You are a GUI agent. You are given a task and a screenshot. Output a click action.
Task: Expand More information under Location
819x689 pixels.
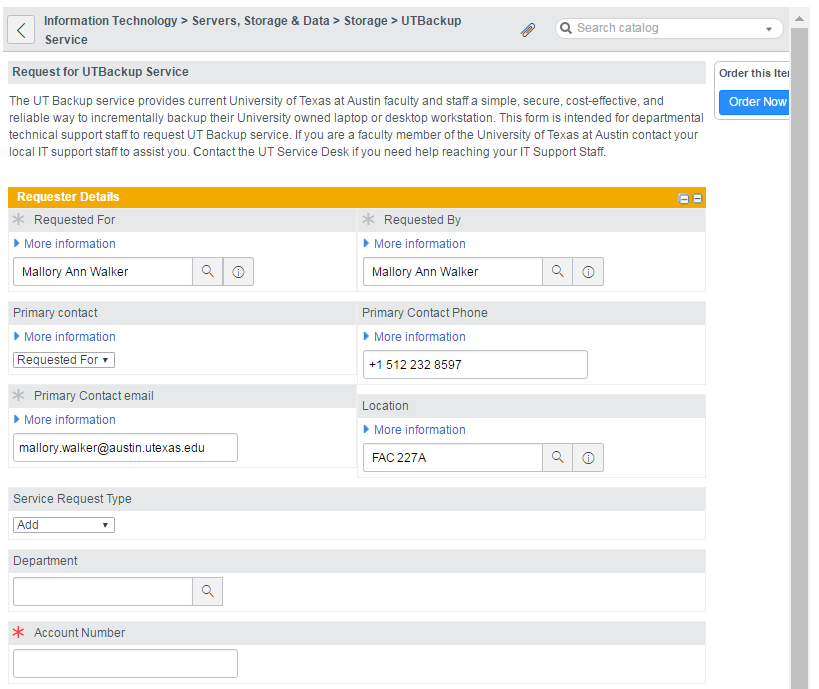415,430
